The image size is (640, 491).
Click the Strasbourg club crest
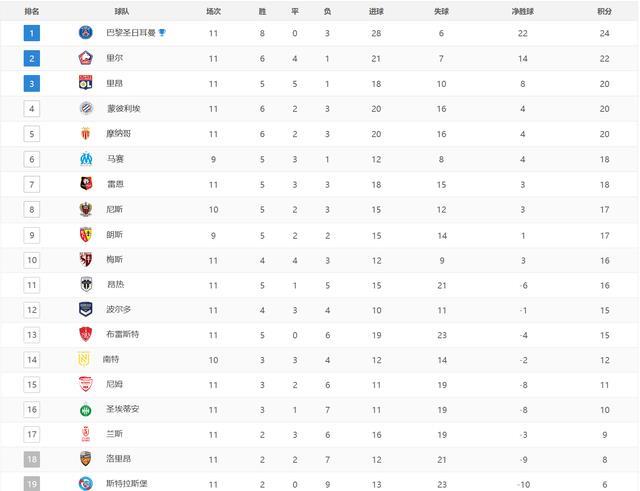coord(86,484)
